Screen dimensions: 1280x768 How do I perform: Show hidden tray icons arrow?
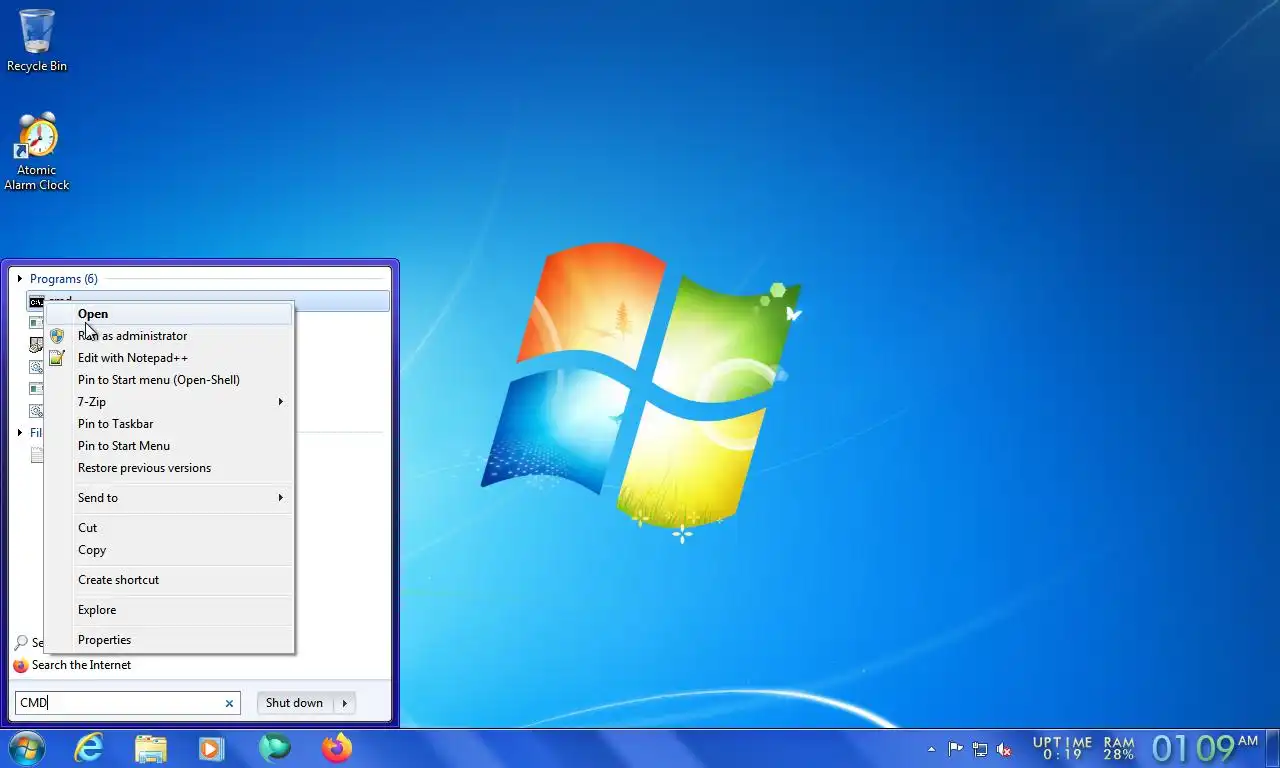932,749
